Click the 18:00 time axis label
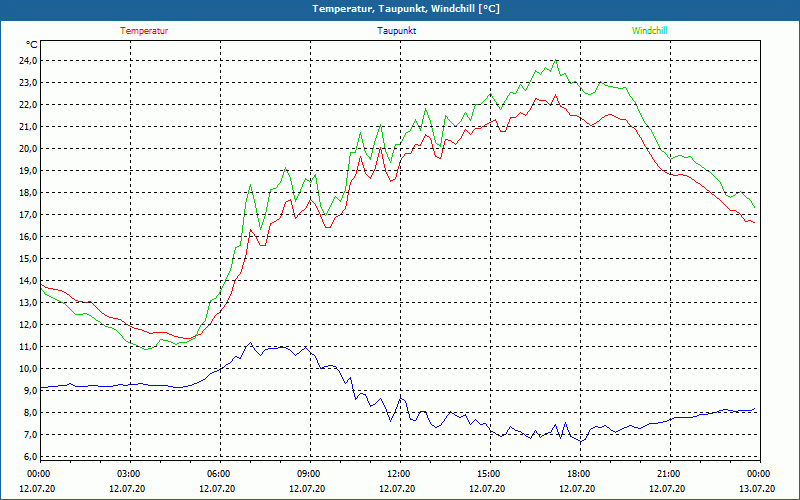This screenshot has height=500, width=800. [580, 474]
